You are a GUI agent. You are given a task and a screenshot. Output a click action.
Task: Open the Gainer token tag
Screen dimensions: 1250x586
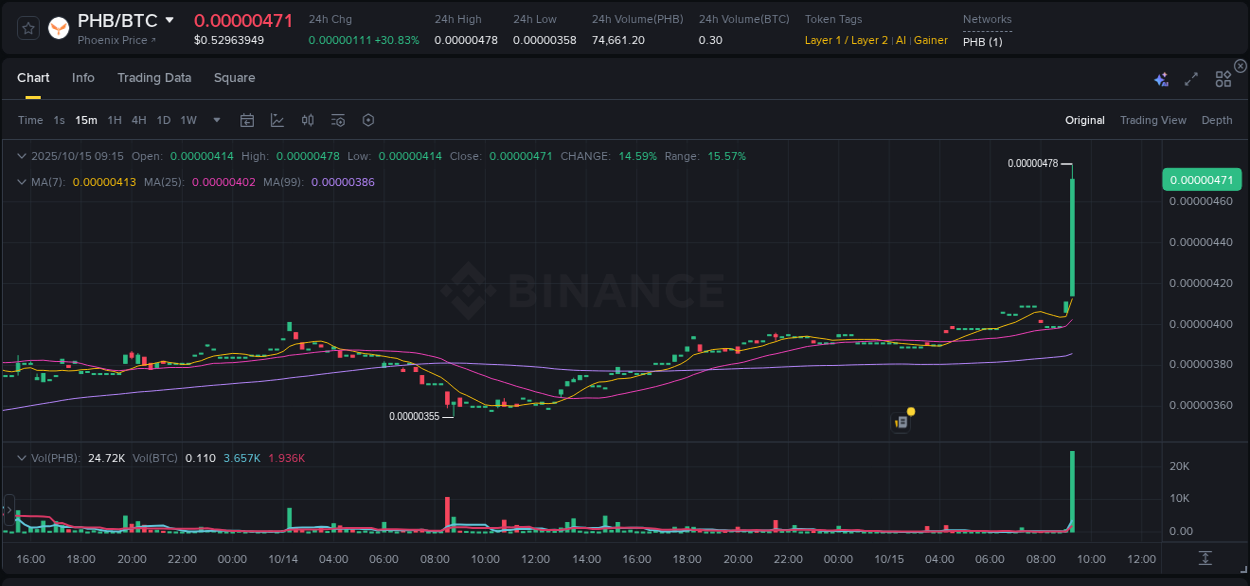930,40
